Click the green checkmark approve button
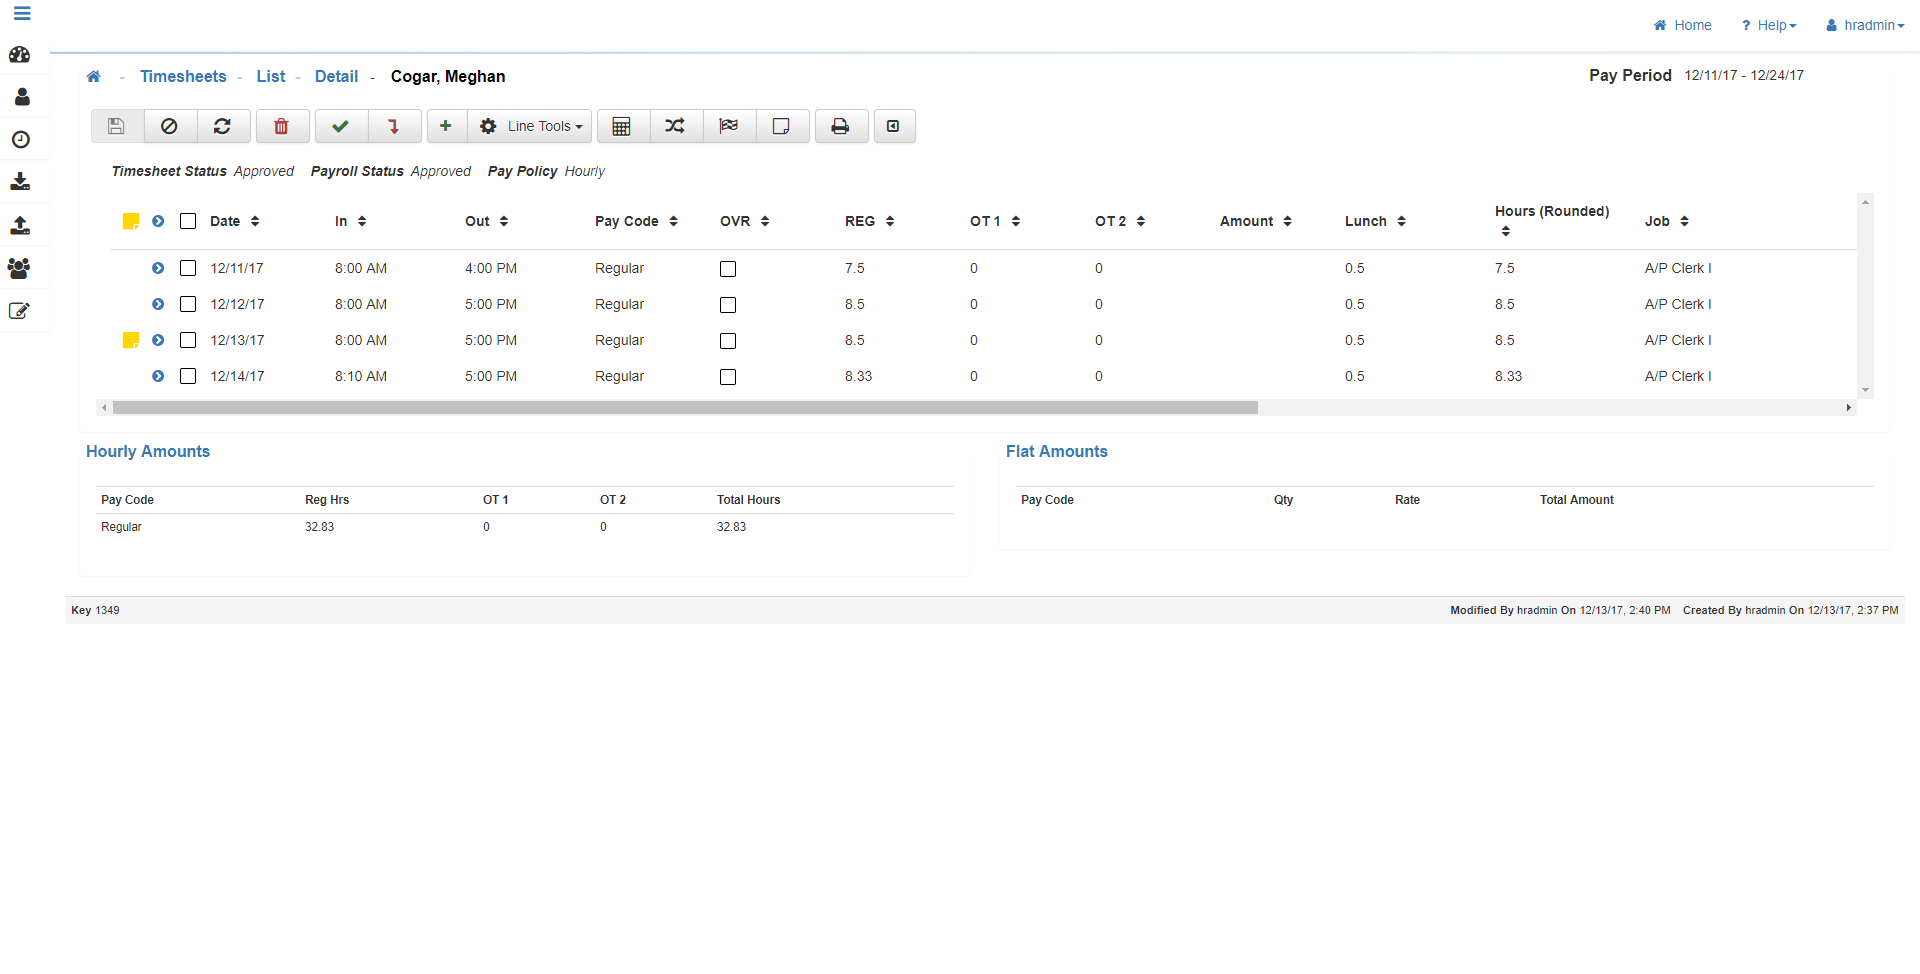Image resolution: width=1920 pixels, height=974 pixels. pyautogui.click(x=341, y=126)
